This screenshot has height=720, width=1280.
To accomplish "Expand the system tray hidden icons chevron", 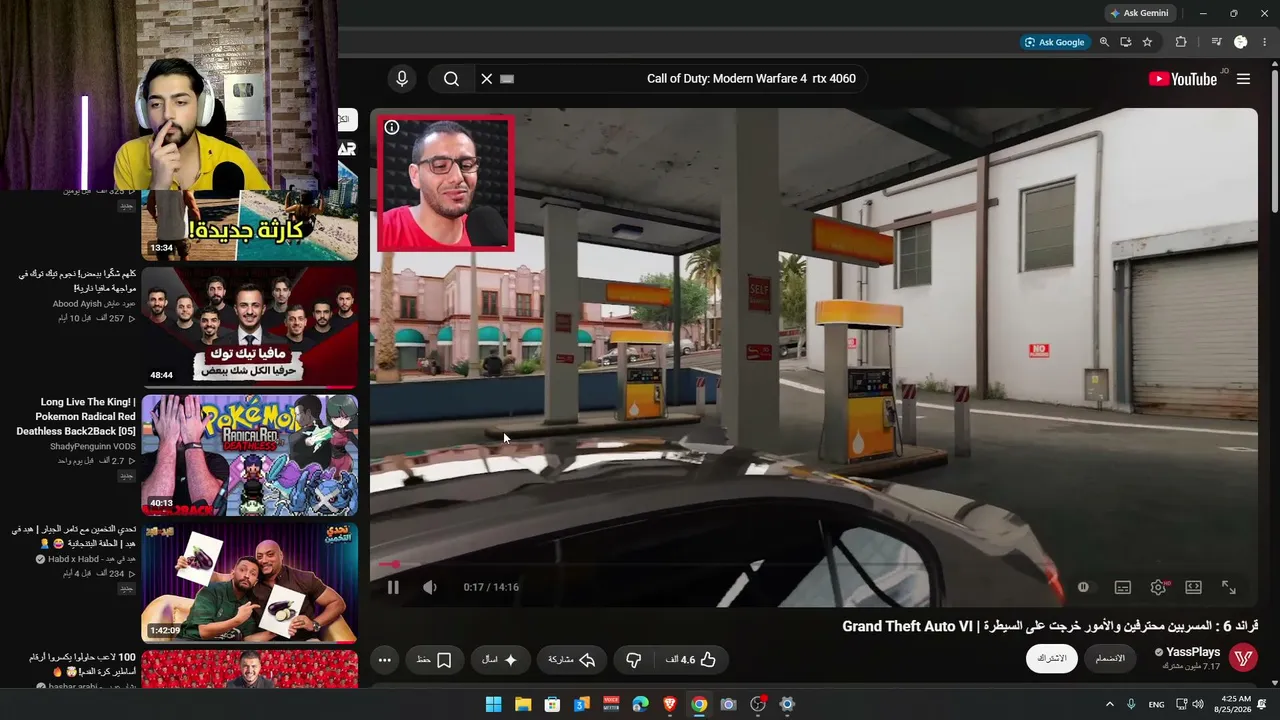I will (1109, 704).
